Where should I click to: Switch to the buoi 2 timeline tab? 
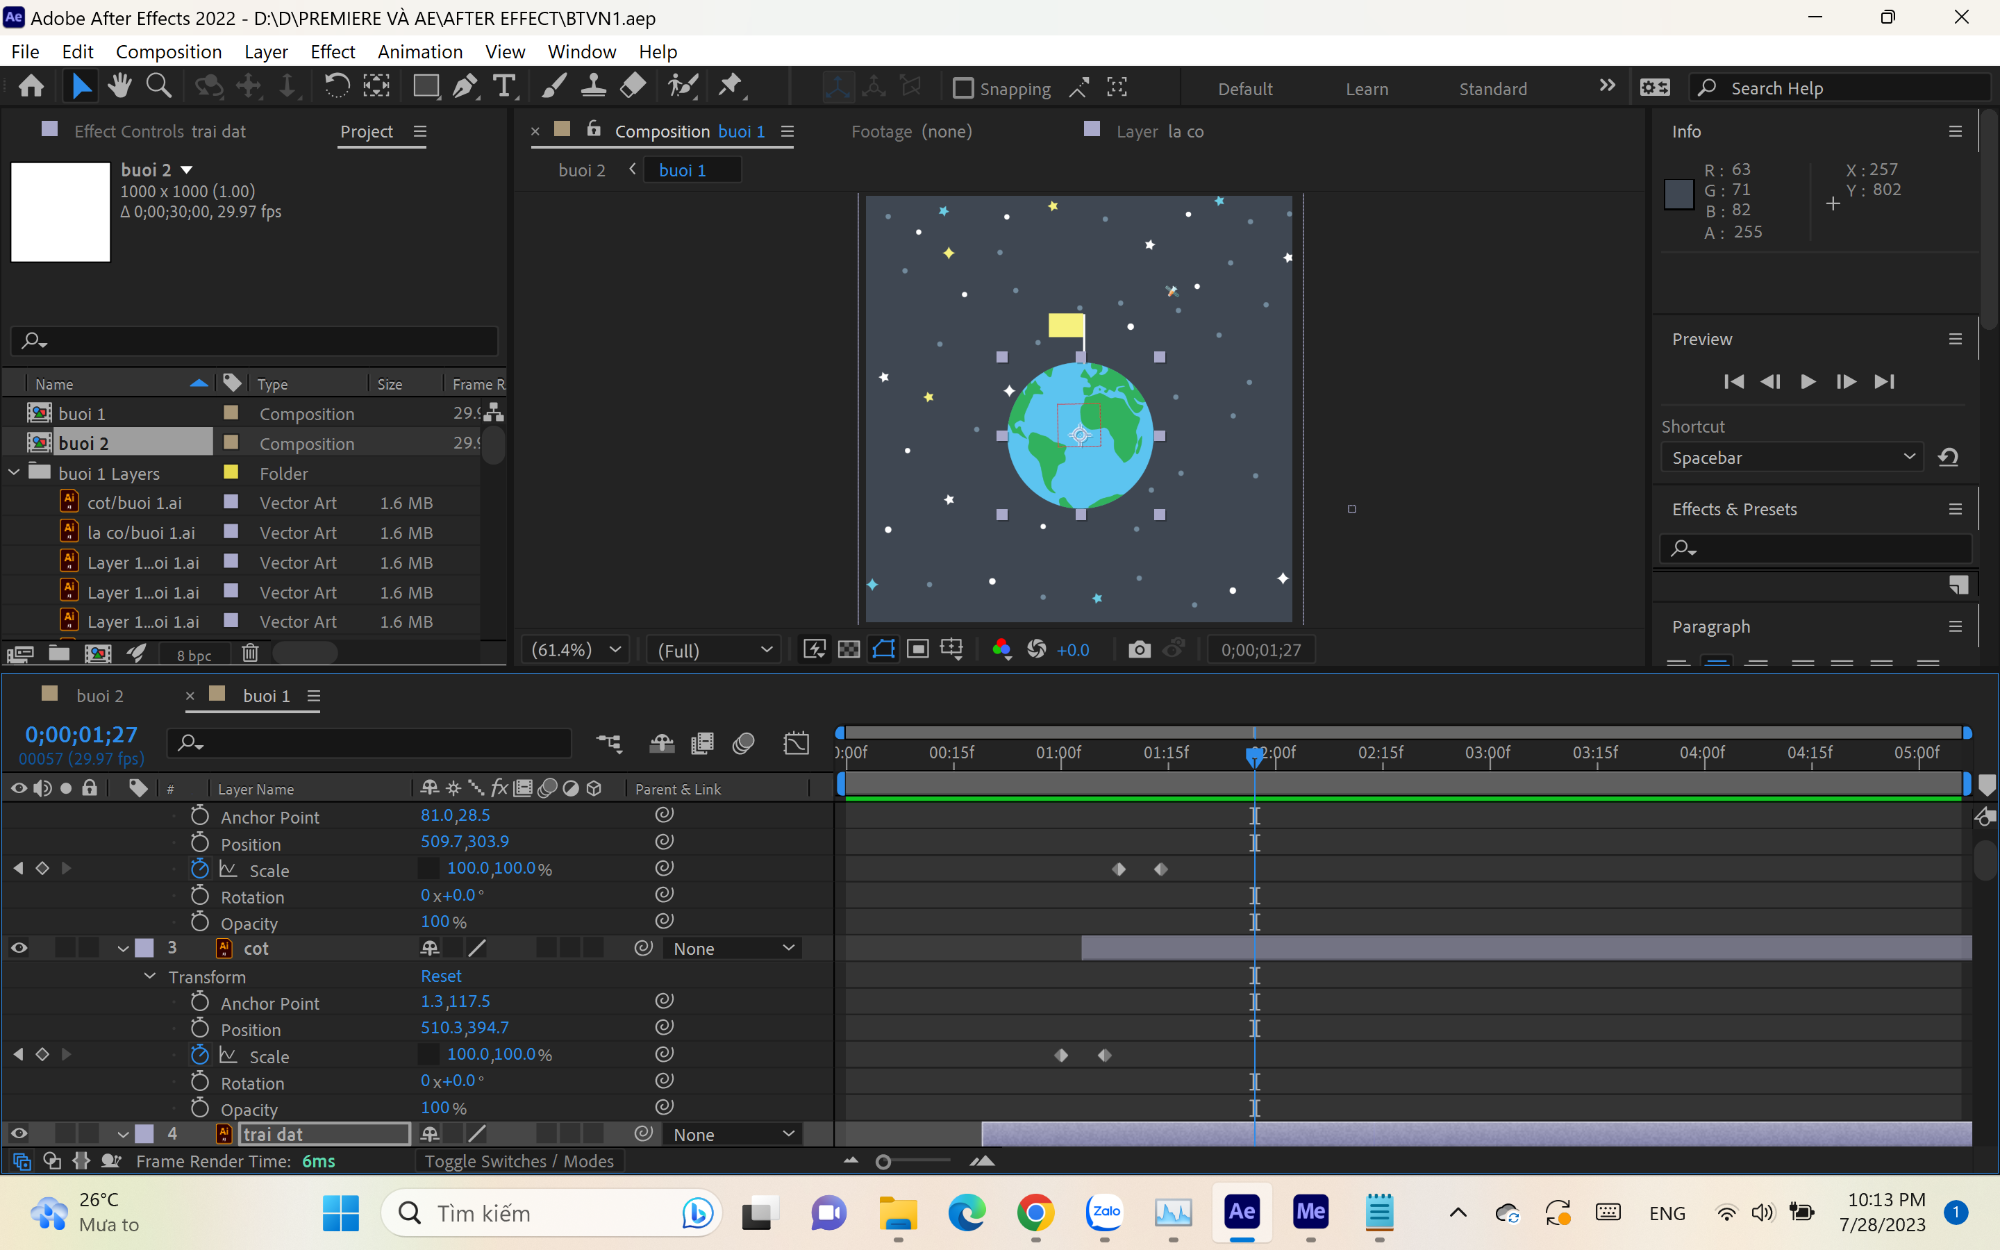99,696
